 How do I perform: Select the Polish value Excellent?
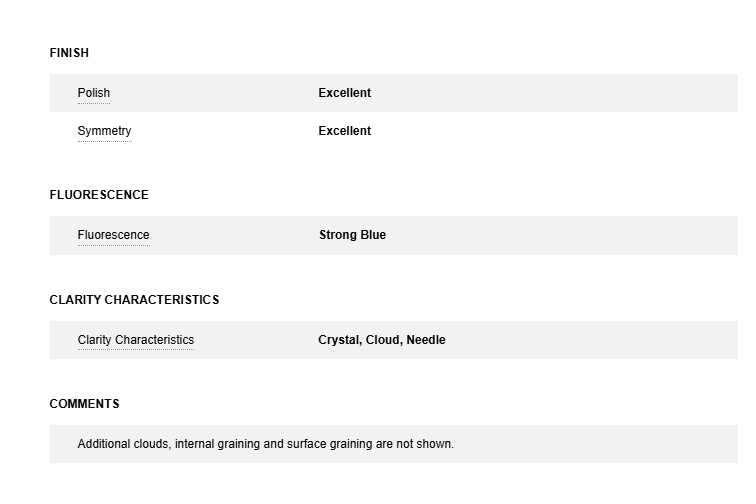(x=344, y=93)
